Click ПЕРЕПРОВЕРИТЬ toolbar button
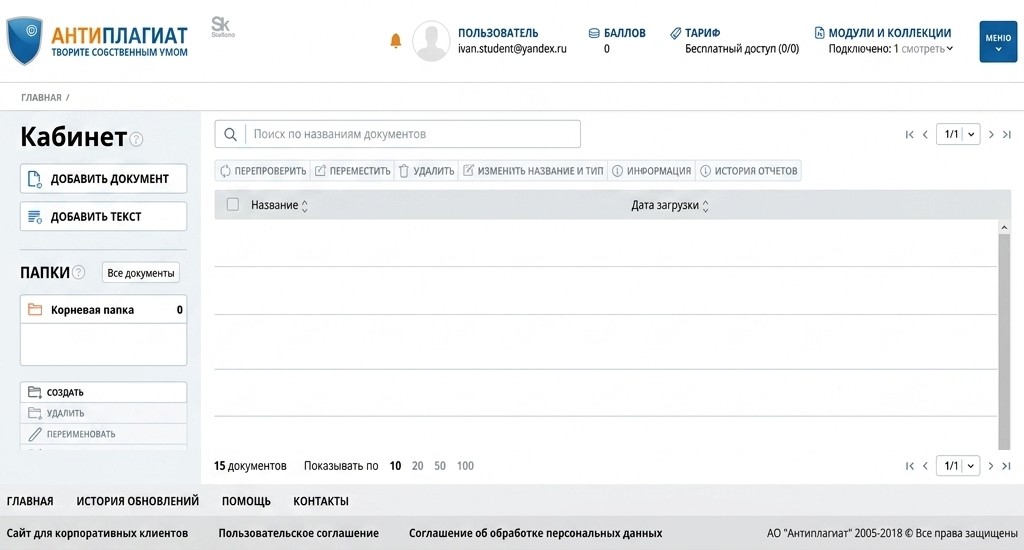 (263, 170)
